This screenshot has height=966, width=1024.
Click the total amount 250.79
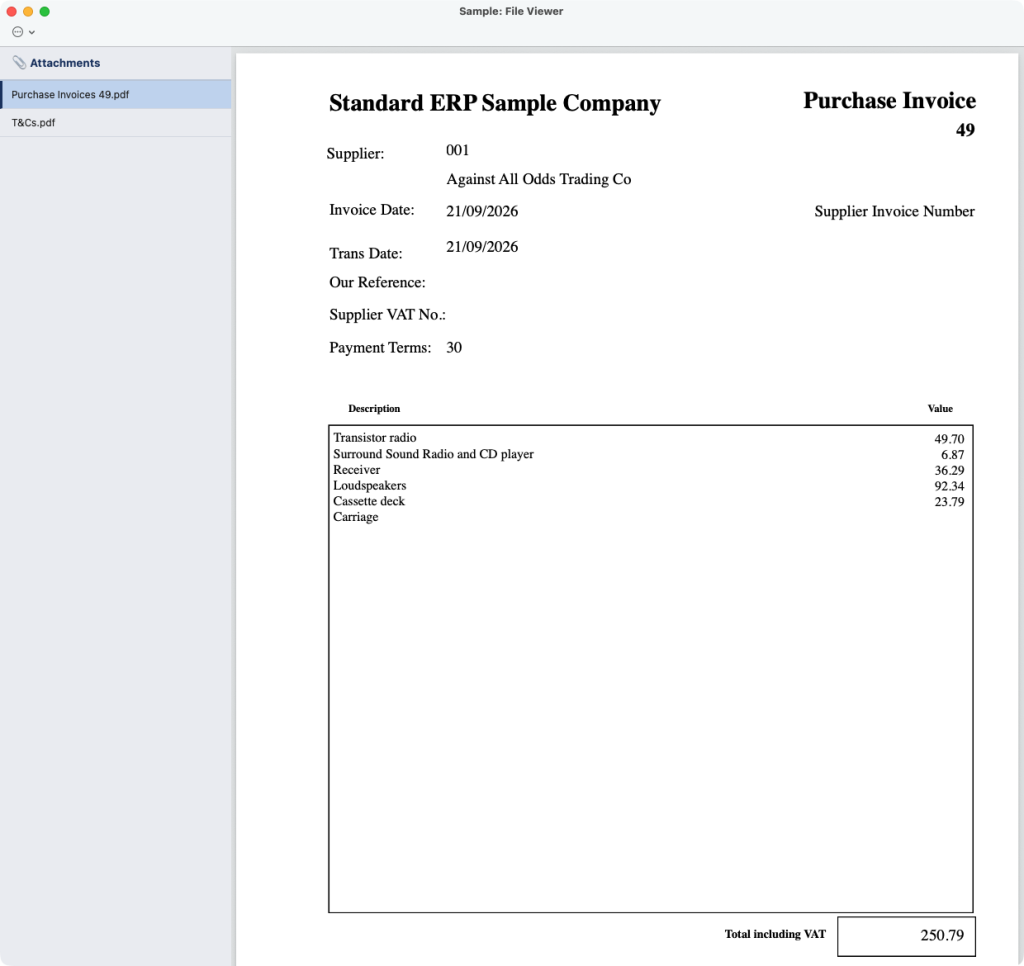942,935
